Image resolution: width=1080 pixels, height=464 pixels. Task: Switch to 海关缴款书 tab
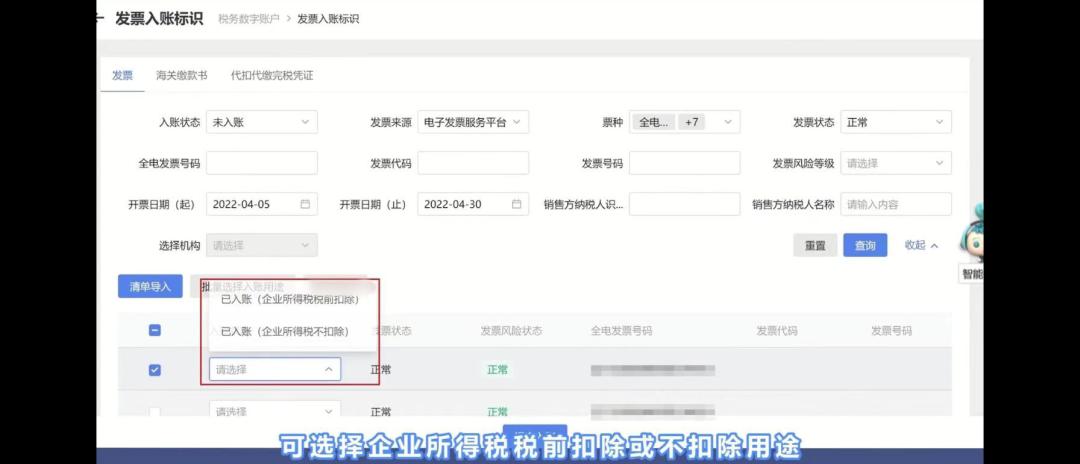[x=182, y=76]
